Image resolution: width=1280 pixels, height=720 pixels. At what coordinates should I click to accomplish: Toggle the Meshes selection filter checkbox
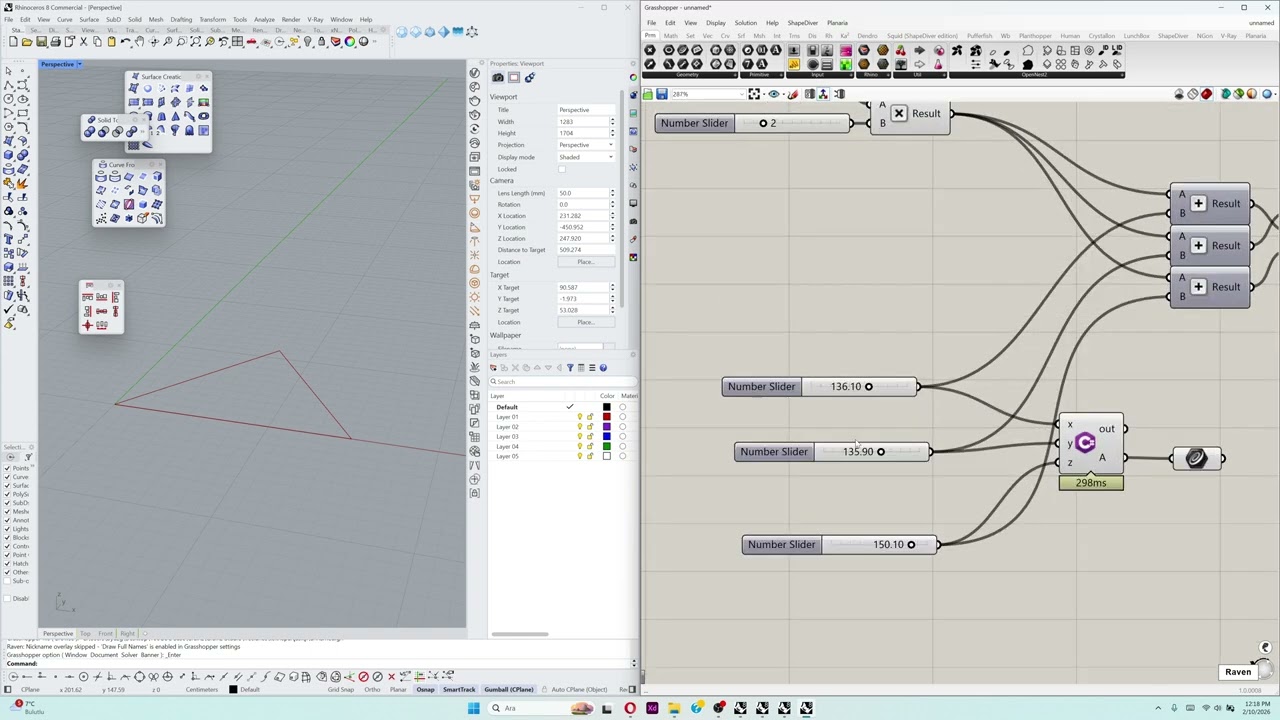tap(7, 511)
